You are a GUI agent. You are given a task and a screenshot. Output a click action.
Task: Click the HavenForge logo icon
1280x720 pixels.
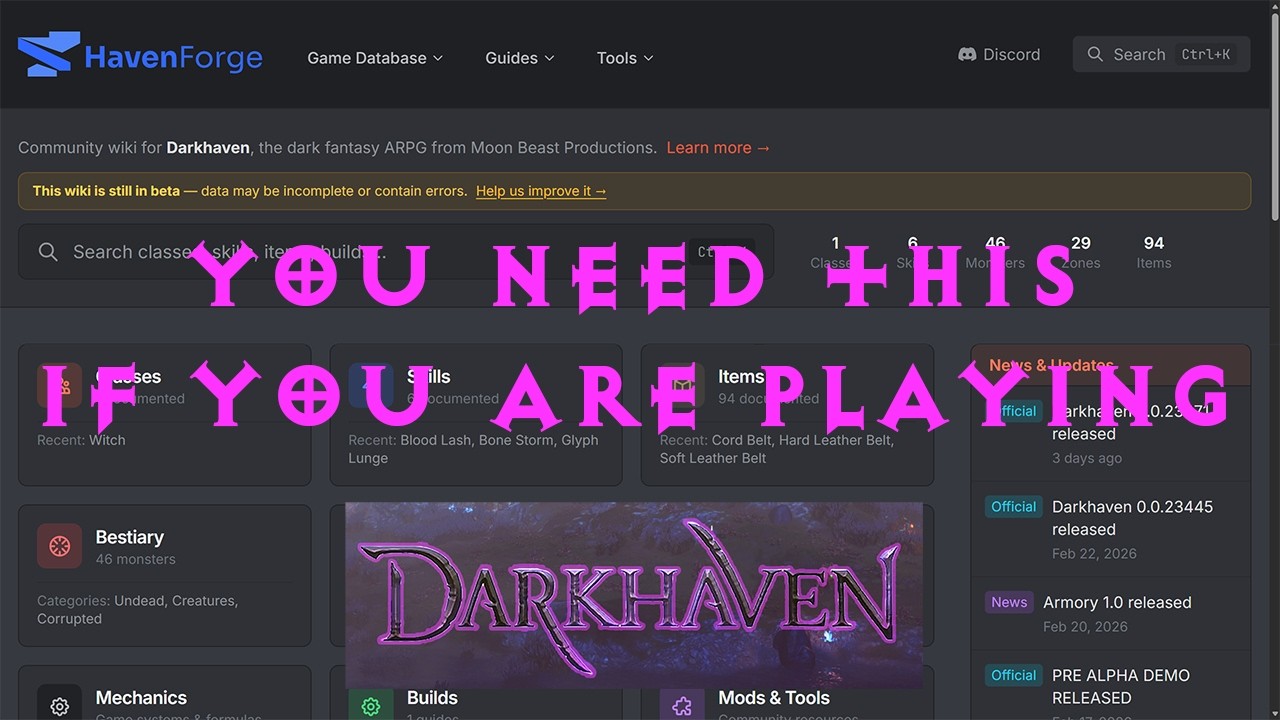(48, 55)
